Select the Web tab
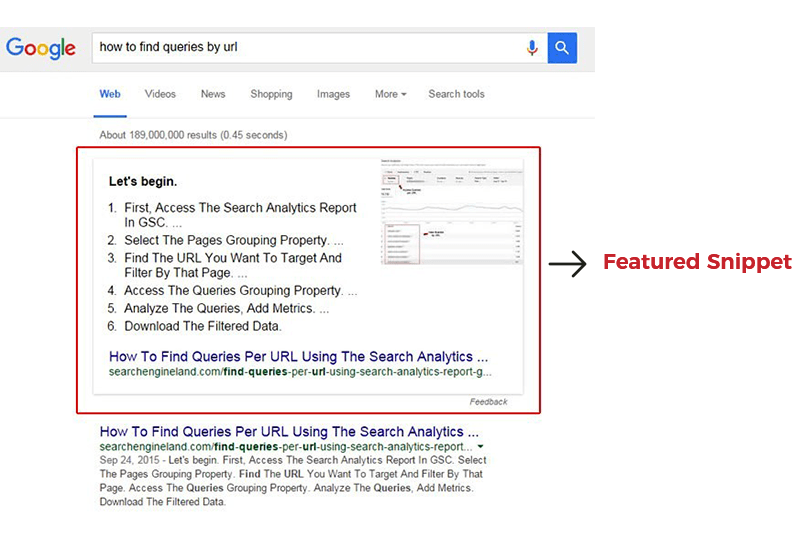The width and height of the screenshot is (810, 540). [110, 94]
